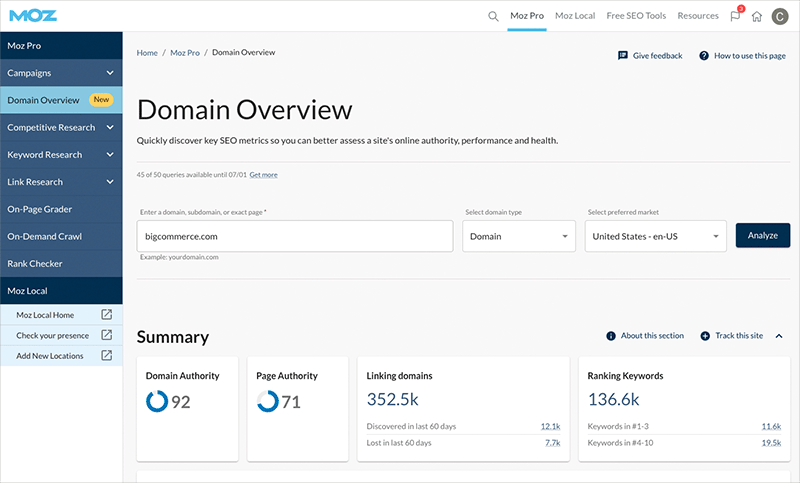
Task: Collapse the Summary section chevron
Action: (x=779, y=336)
